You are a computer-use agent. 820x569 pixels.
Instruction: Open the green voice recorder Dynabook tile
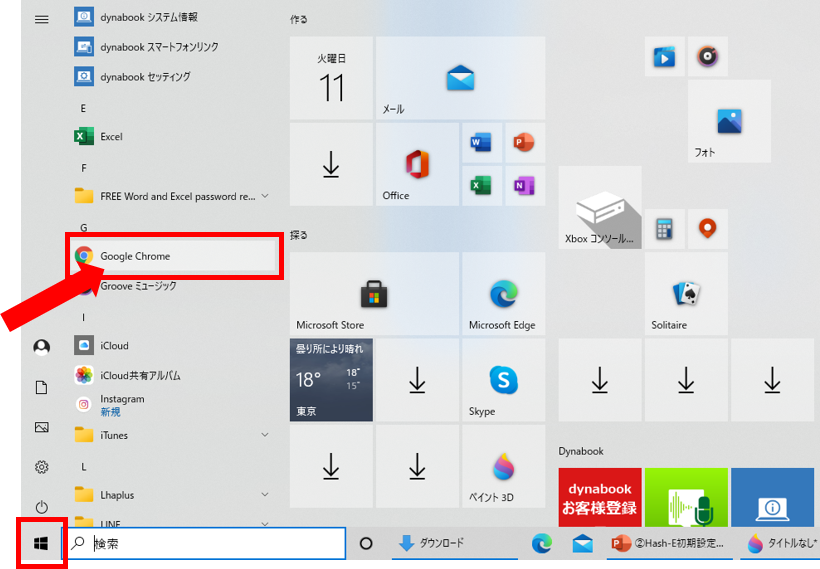point(686,497)
